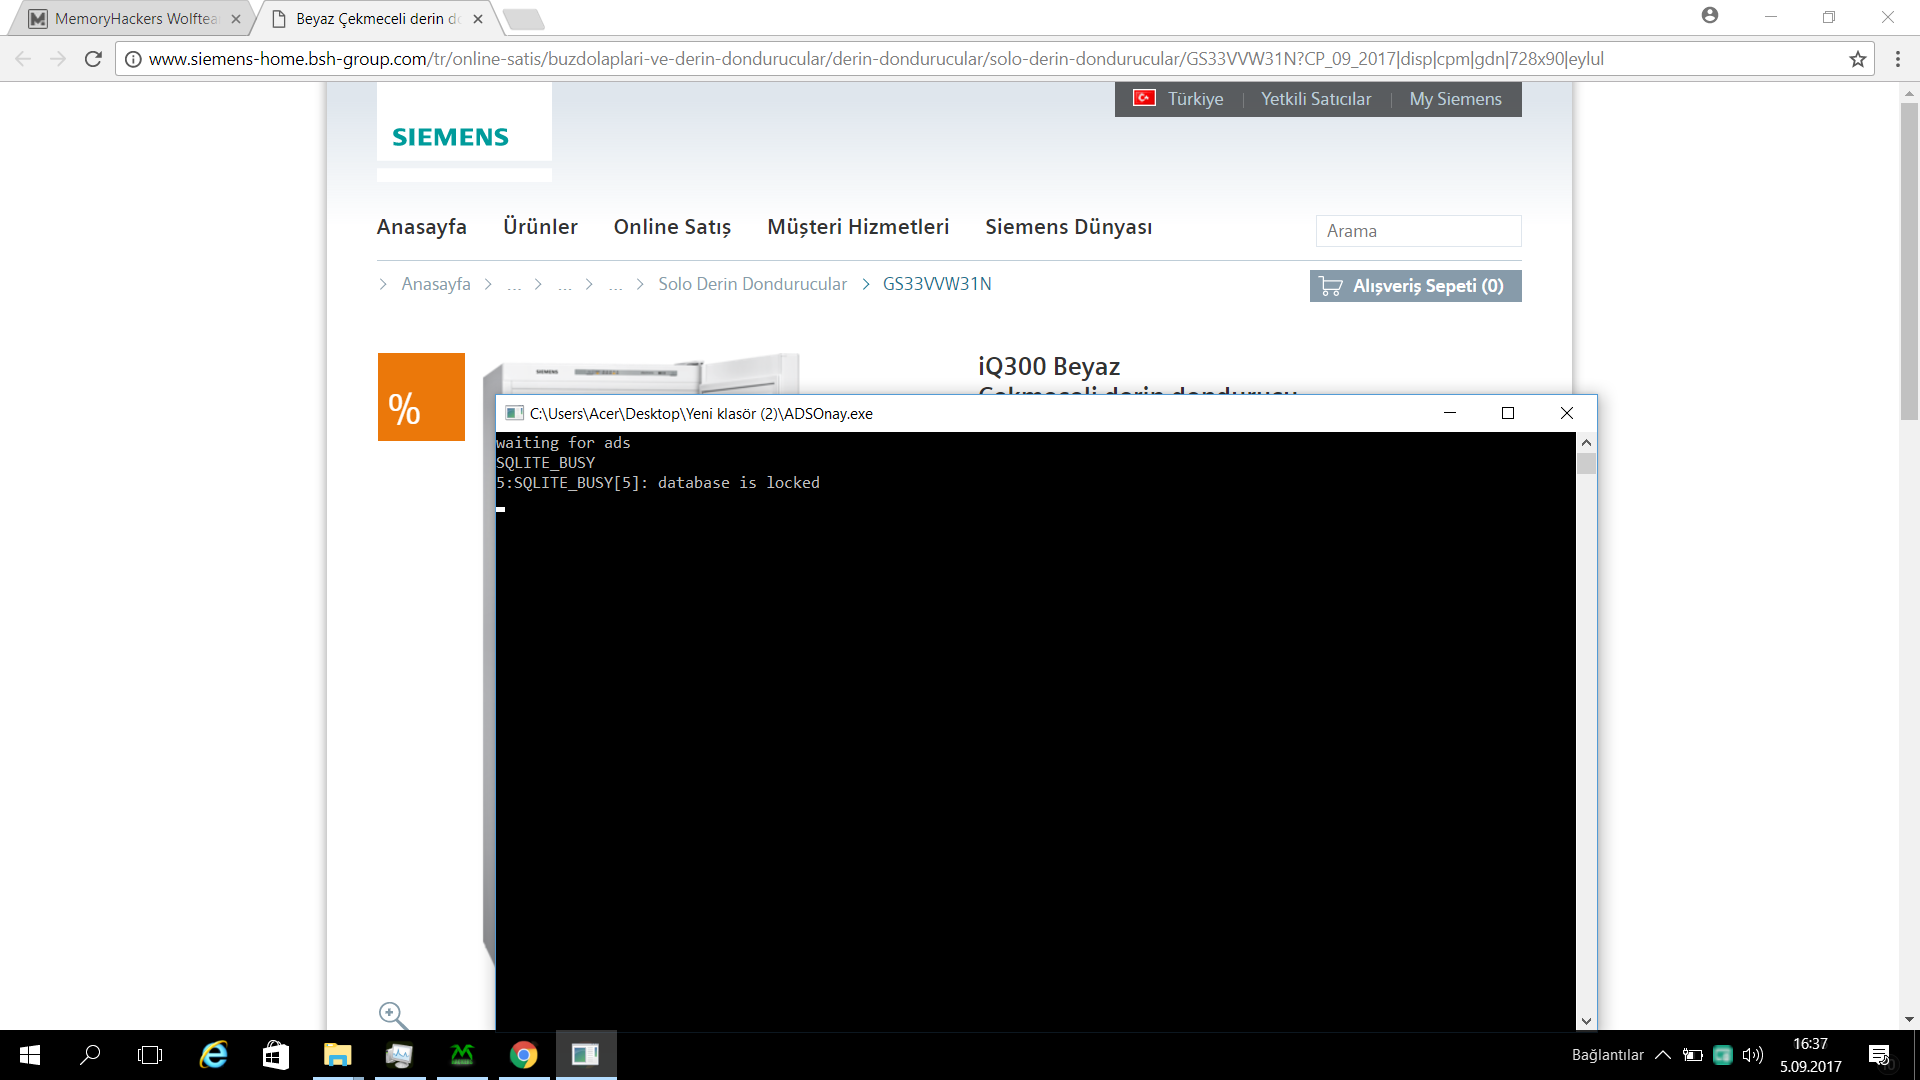Select the Beyaz Çekmeceli derin tab
Viewport: 1920px width, 1080px height.
pos(377,19)
